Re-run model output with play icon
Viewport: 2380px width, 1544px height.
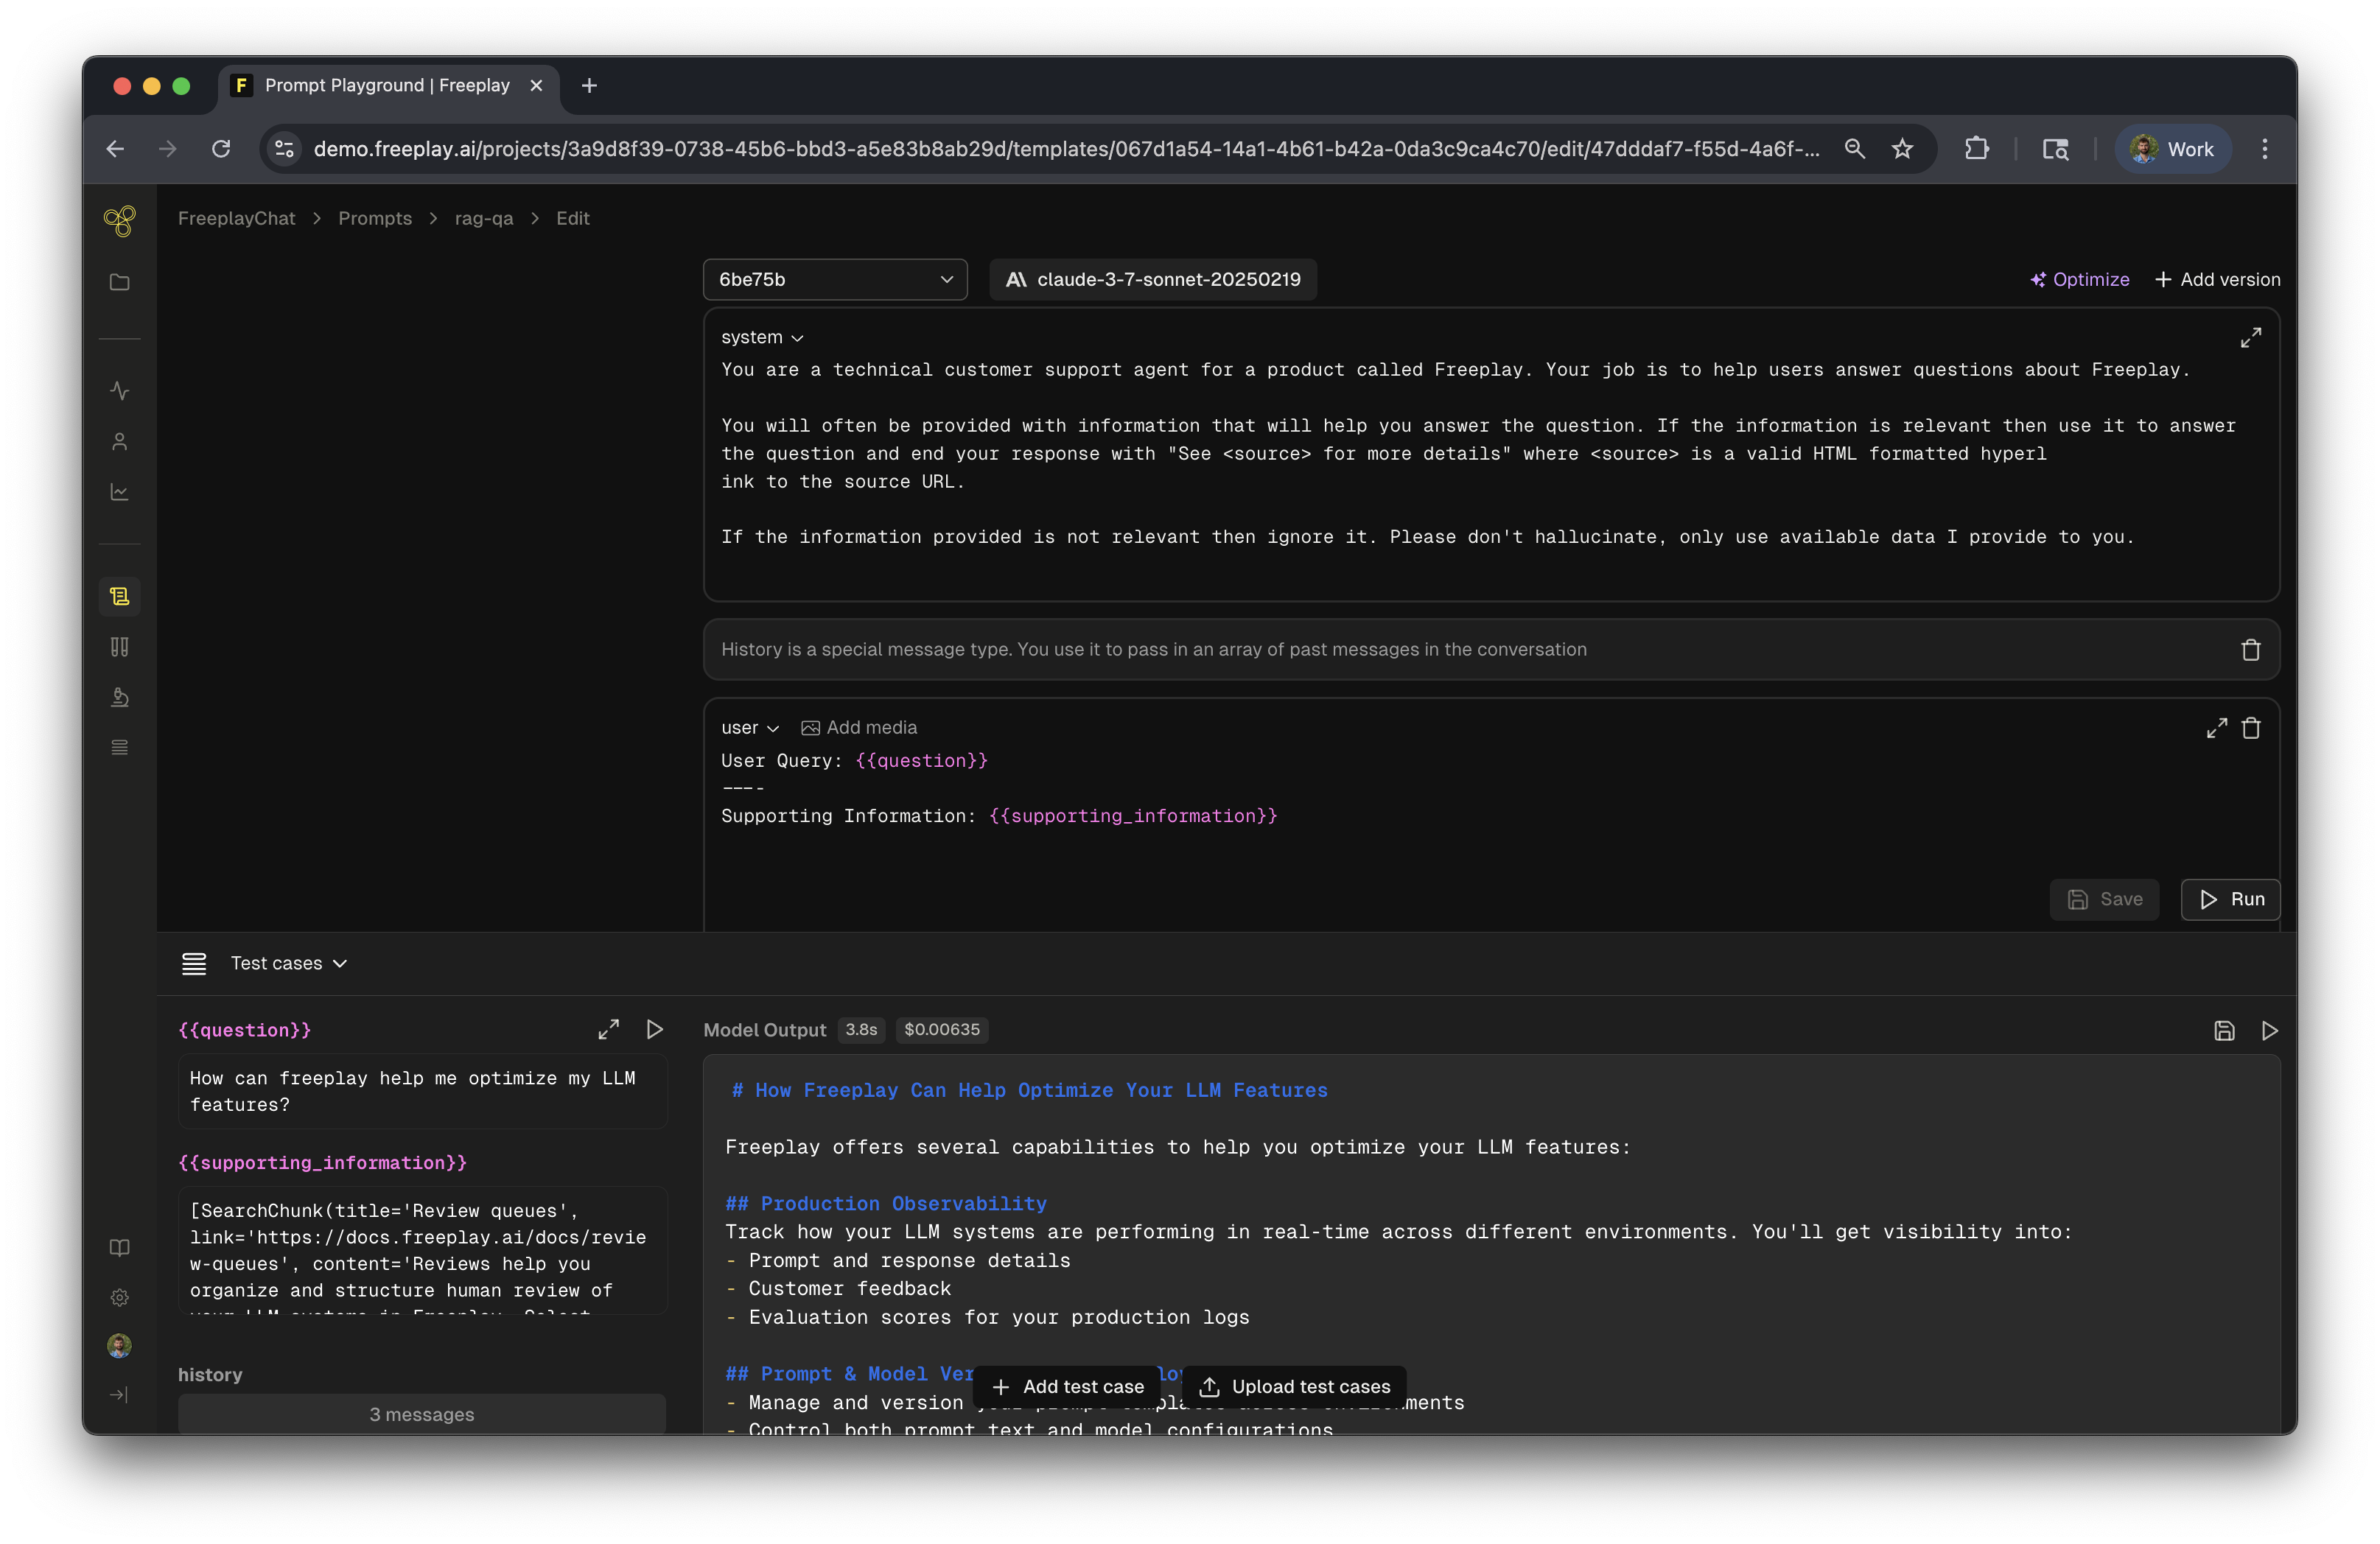tap(2269, 1031)
